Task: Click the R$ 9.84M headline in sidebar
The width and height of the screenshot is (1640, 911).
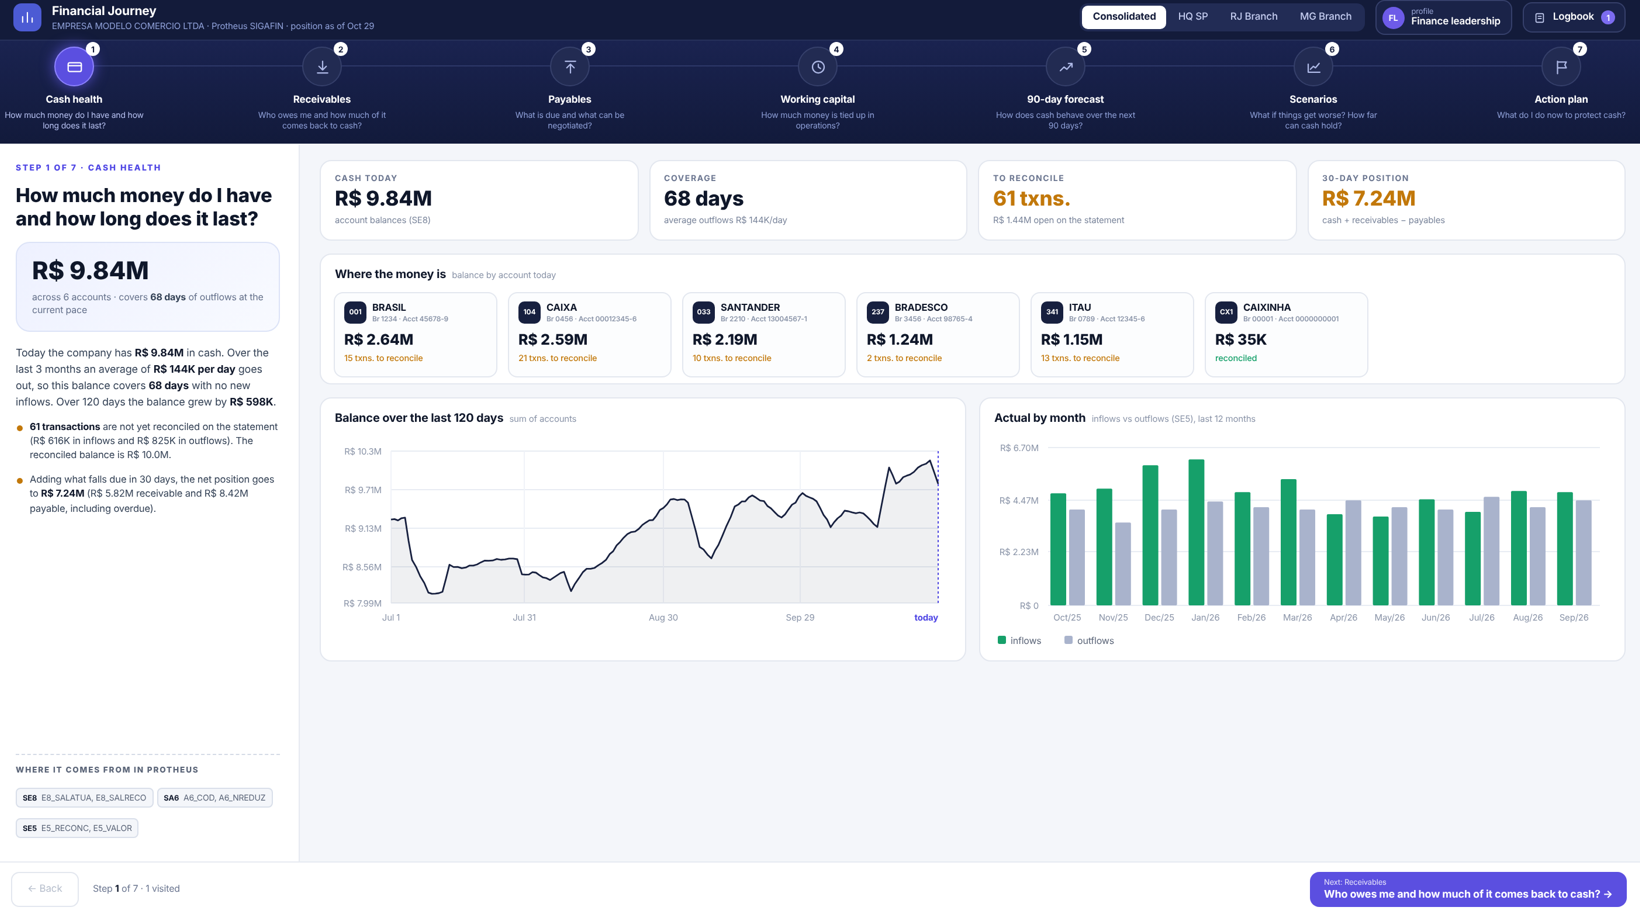Action: [x=90, y=270]
